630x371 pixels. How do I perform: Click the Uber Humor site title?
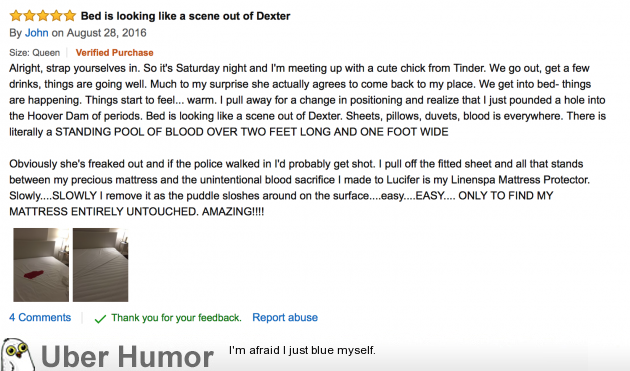[x=127, y=357]
